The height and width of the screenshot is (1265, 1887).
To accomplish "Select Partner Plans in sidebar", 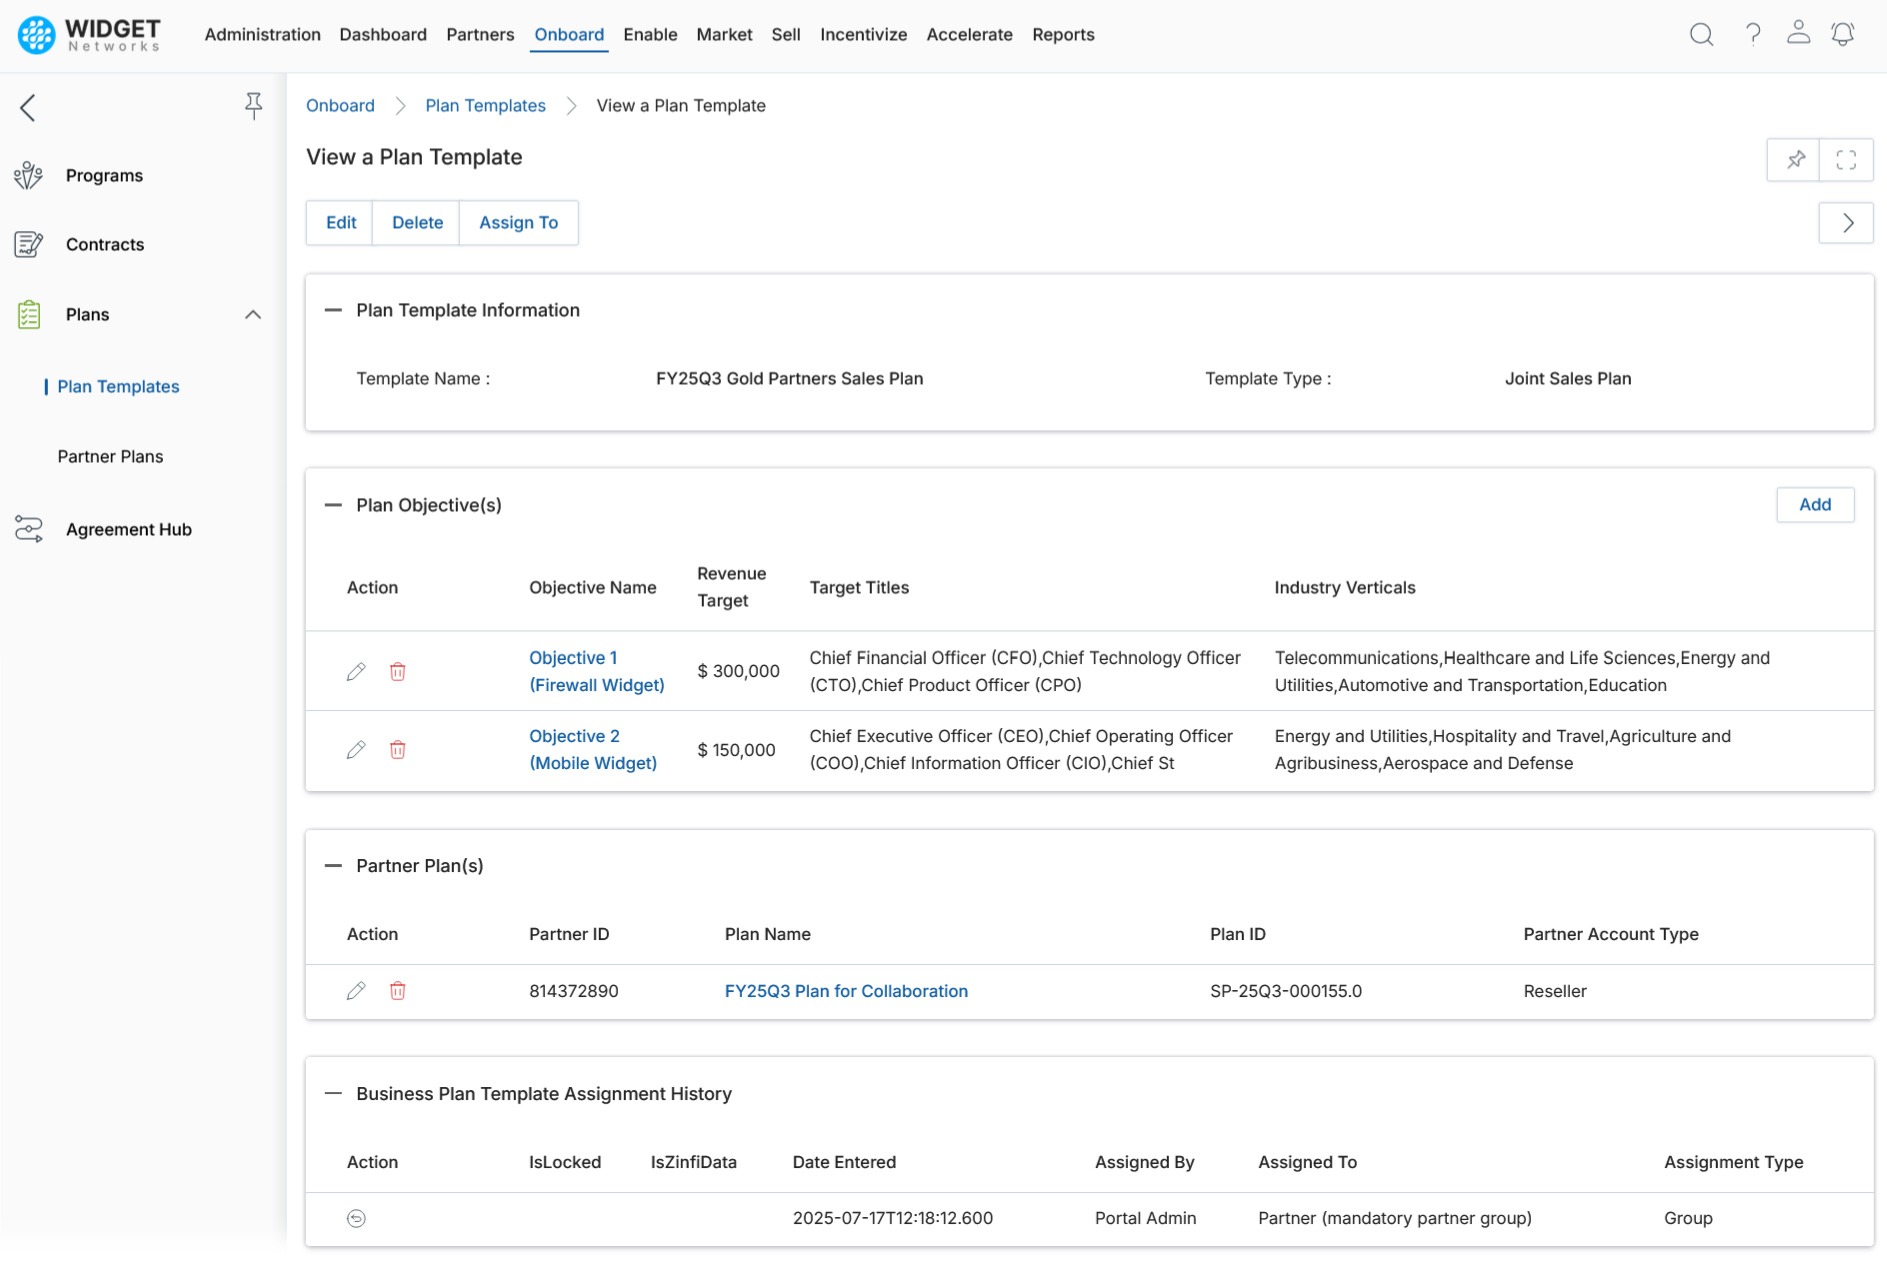I will (x=110, y=457).
